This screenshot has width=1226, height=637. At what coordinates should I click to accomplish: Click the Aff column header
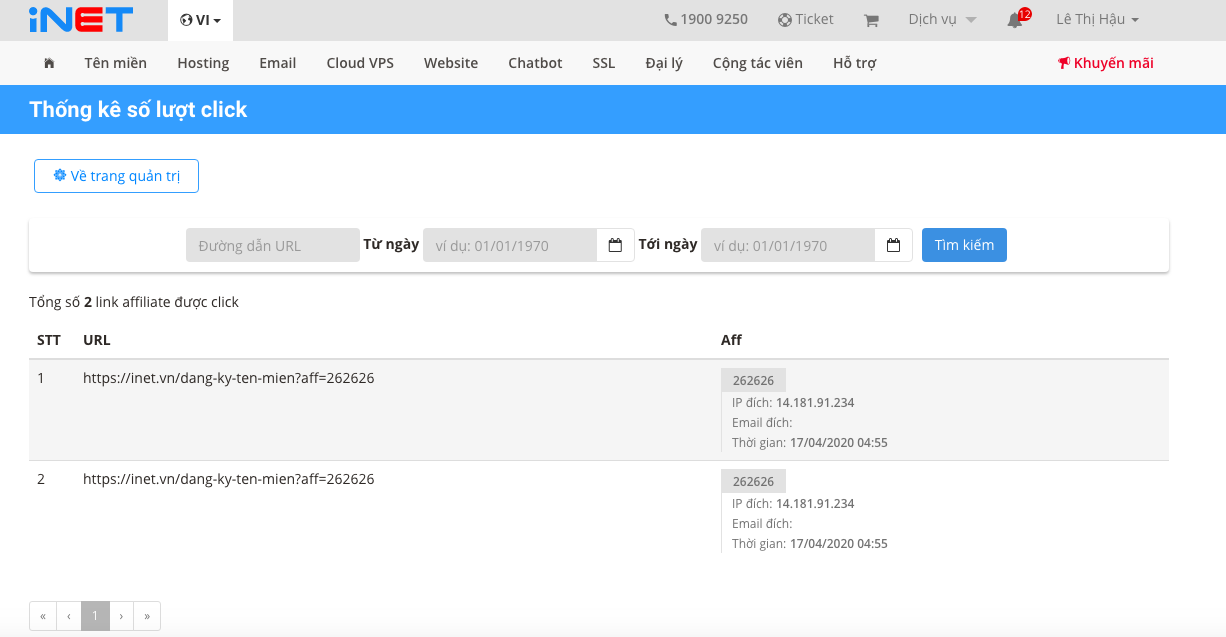point(732,340)
